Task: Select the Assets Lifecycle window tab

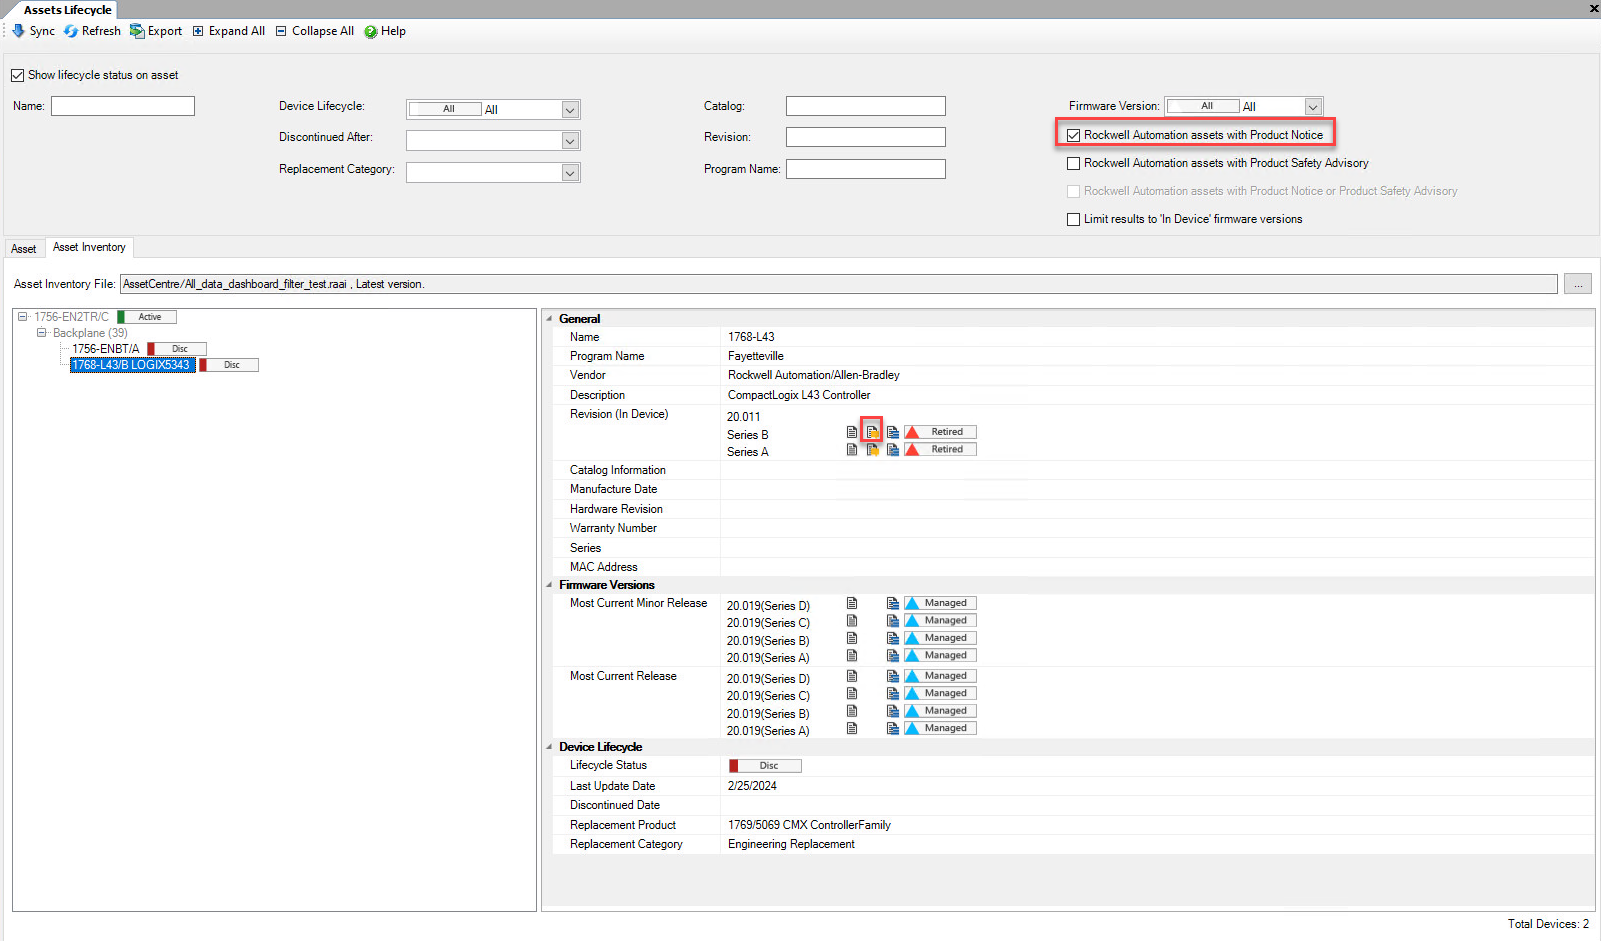Action: pos(68,10)
